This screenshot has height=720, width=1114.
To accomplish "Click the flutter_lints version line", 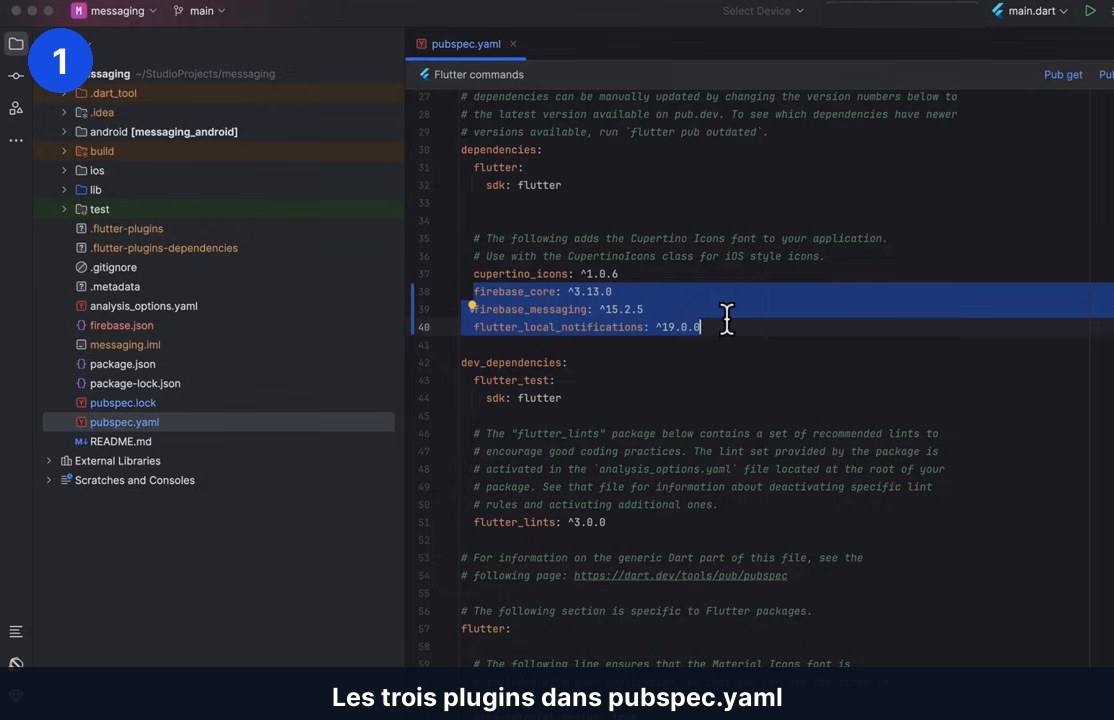I will point(539,522).
